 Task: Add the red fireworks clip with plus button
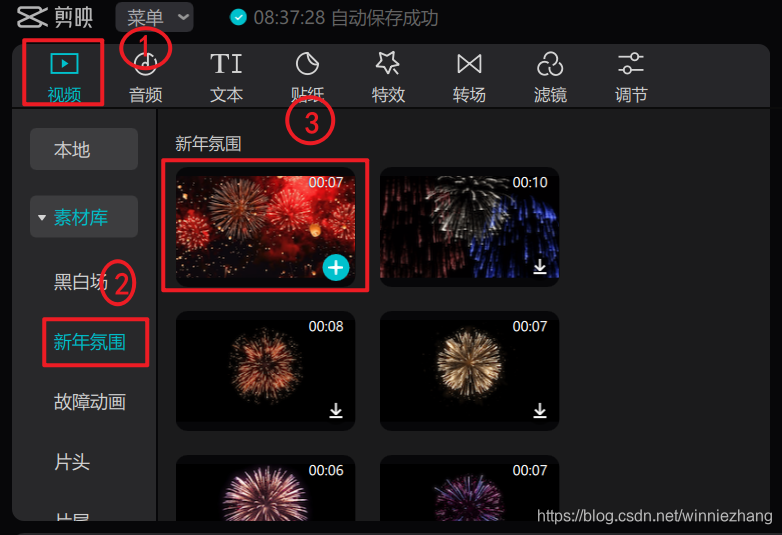[x=336, y=268]
